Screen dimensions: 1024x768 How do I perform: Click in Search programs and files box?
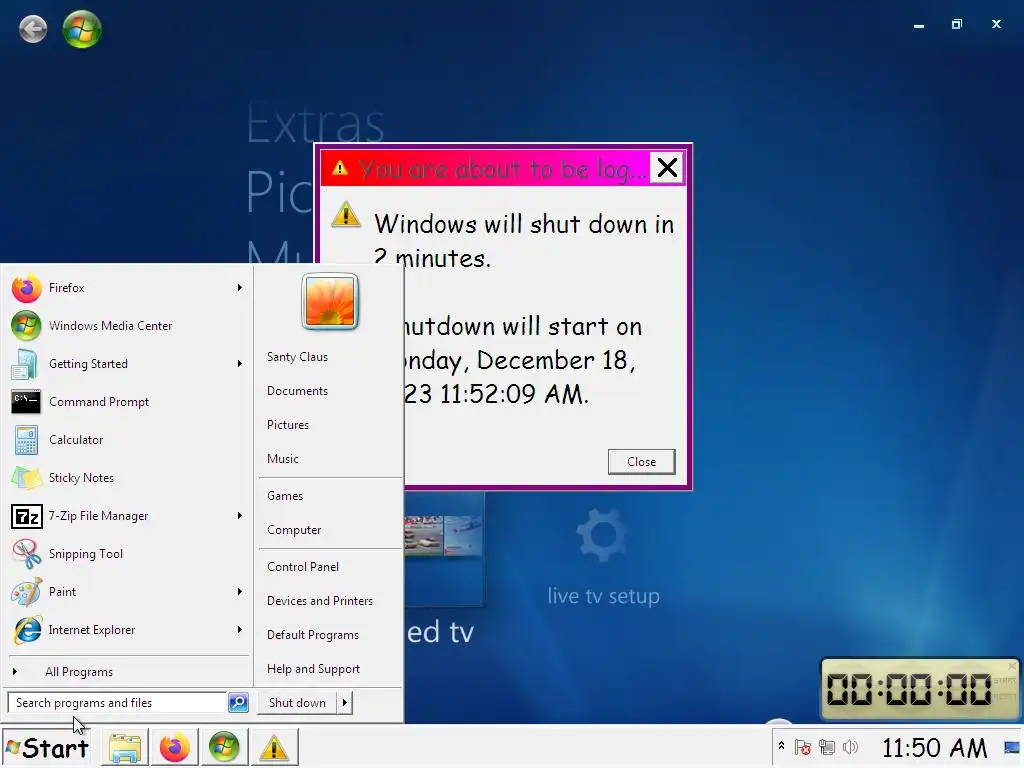click(x=118, y=703)
